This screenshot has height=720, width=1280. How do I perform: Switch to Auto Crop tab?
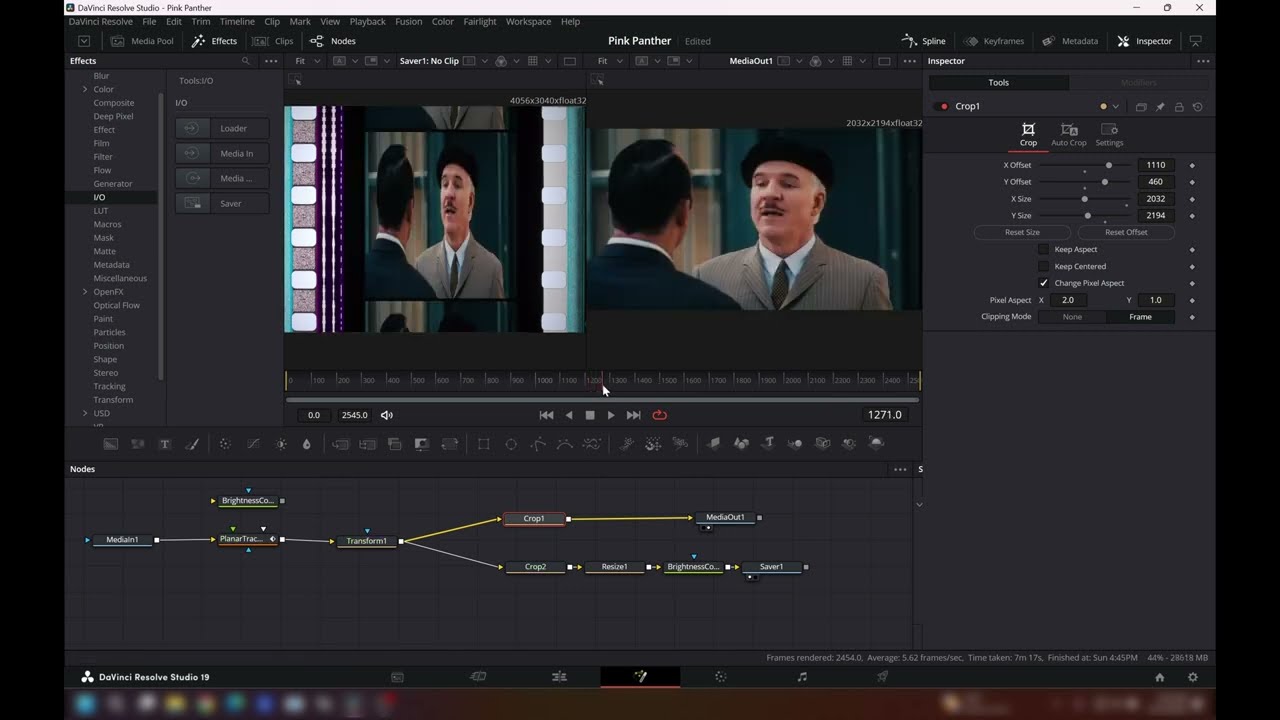1068,134
